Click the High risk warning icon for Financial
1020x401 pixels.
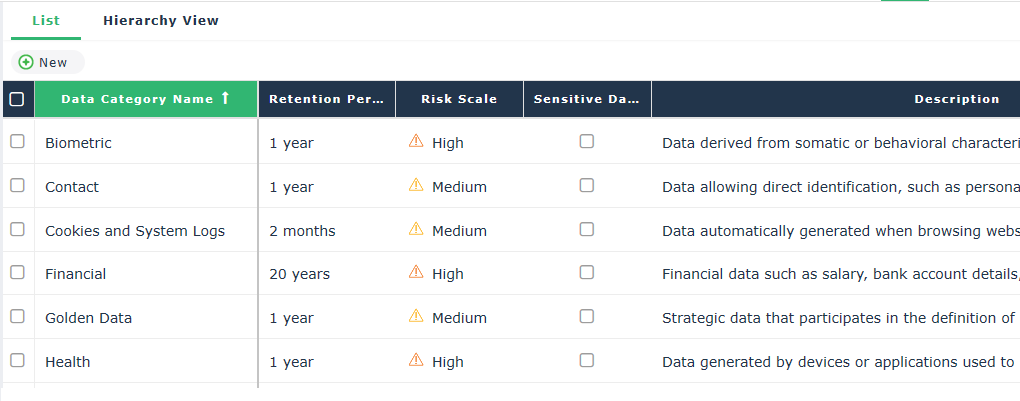pyautogui.click(x=416, y=273)
